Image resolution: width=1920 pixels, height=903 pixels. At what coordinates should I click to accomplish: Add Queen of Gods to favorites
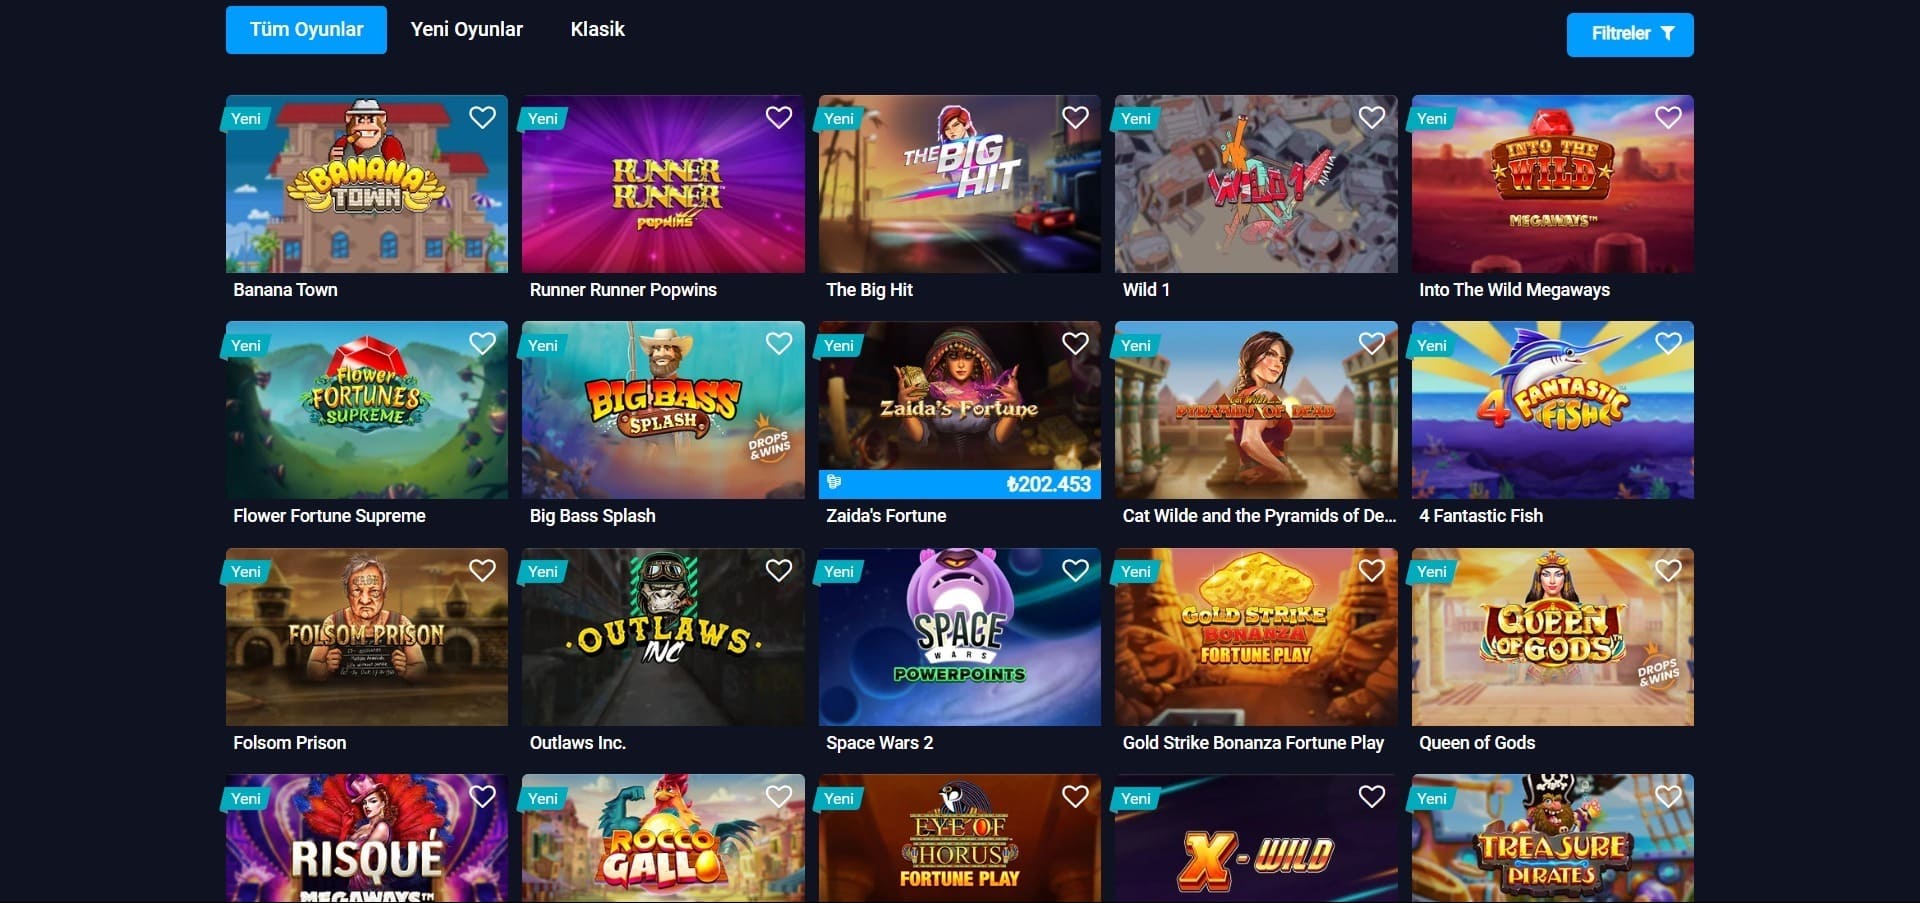1668,571
